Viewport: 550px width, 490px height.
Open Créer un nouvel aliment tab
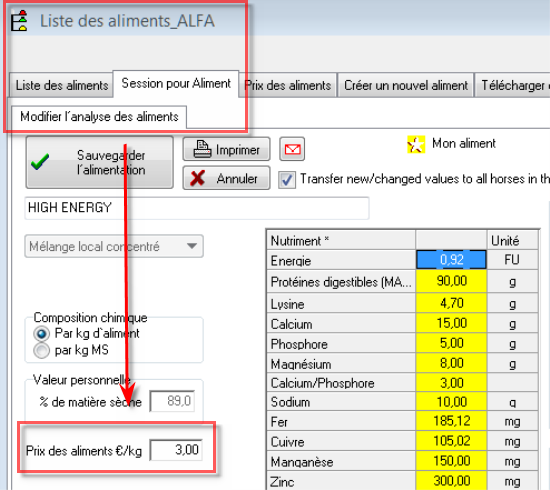[x=405, y=85]
